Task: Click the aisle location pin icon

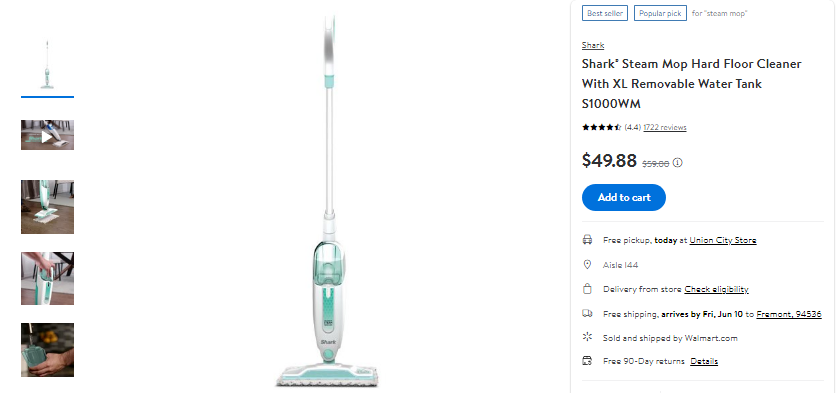Action: (x=587, y=264)
